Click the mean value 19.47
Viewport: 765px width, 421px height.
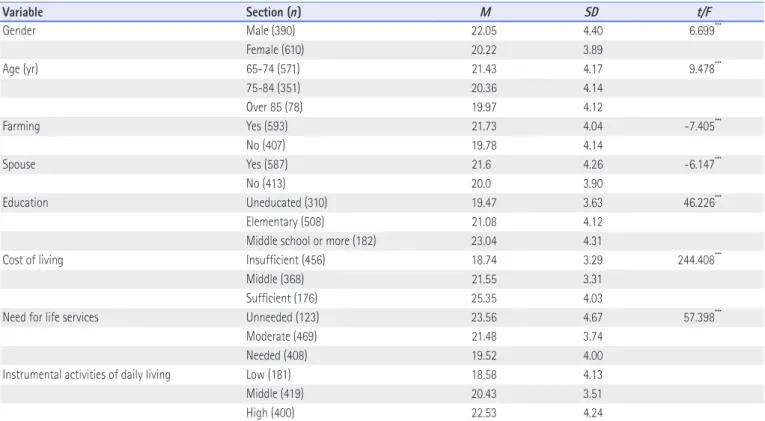(x=484, y=202)
